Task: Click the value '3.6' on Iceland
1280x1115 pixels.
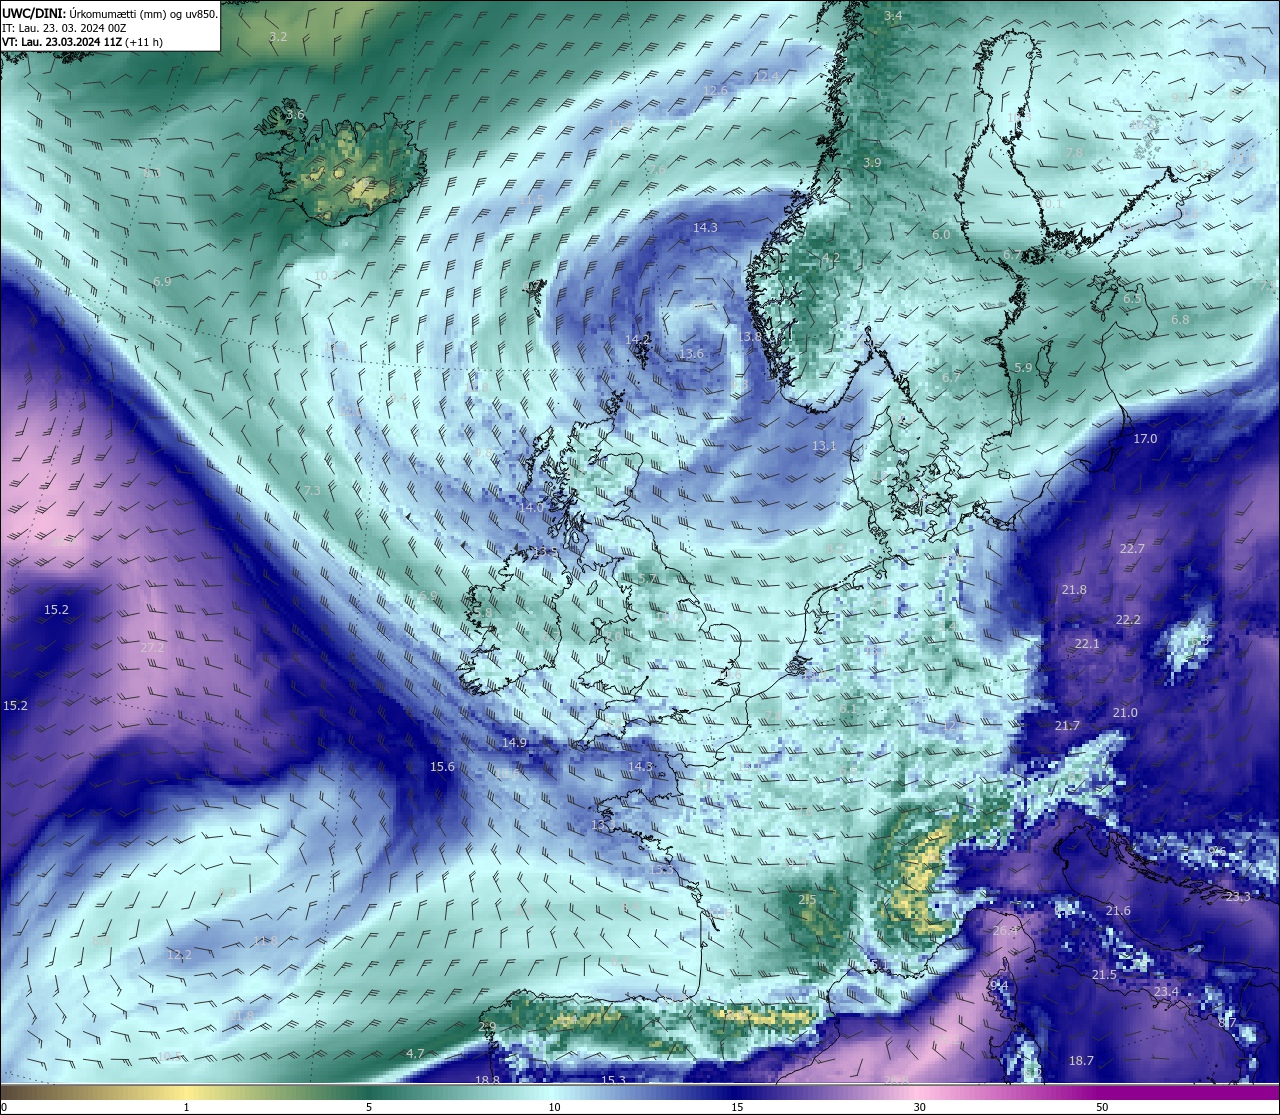Action: (295, 115)
